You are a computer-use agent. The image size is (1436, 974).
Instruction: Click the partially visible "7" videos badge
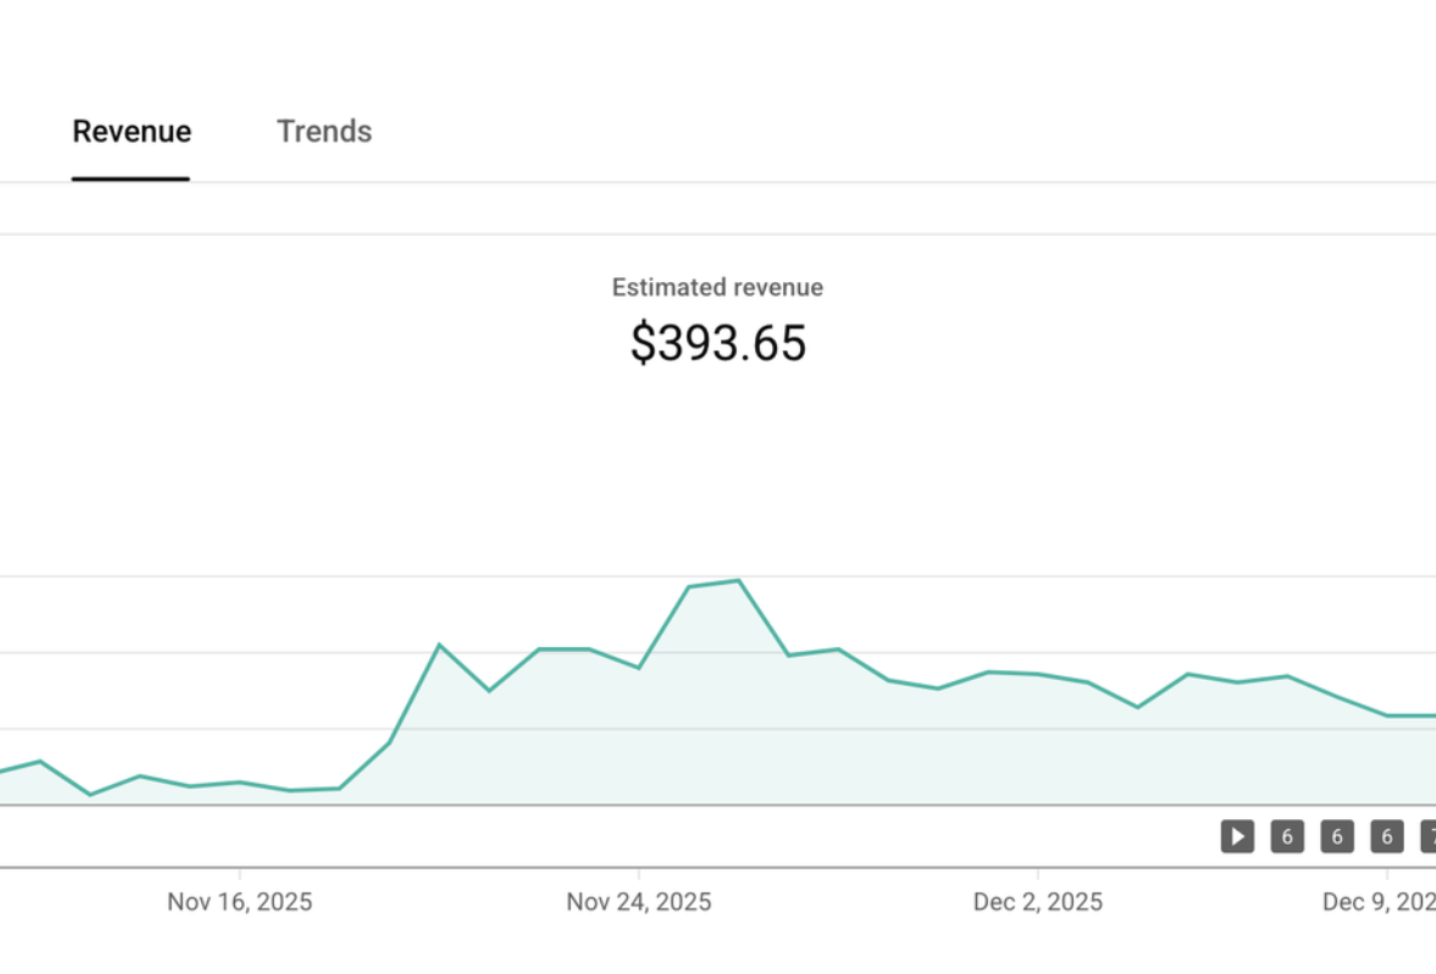pos(1428,837)
